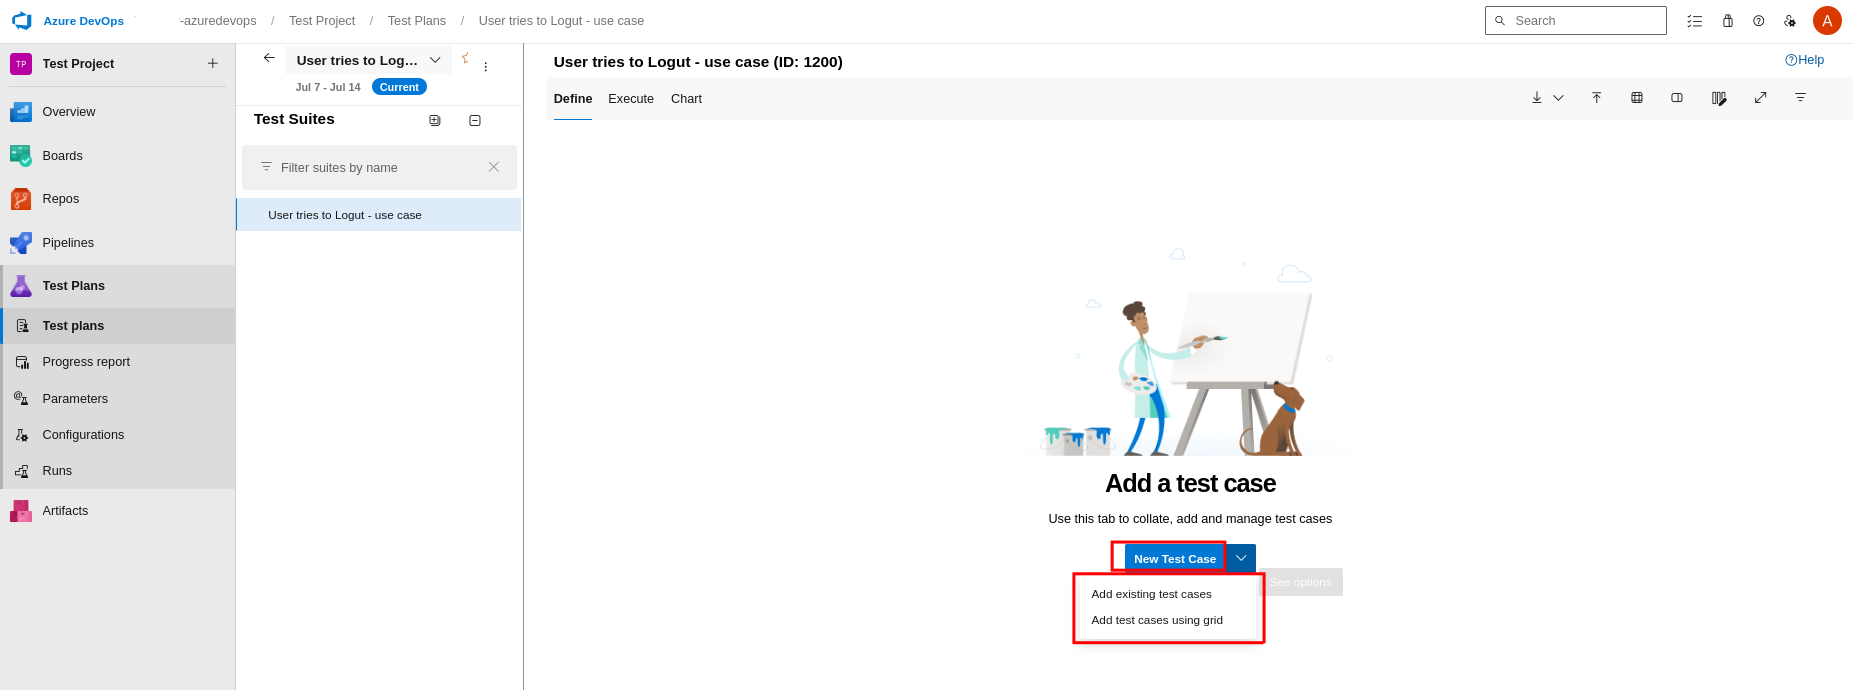Click the filter icon in the toolbar
The height and width of the screenshot is (690, 1853).
tap(1800, 98)
